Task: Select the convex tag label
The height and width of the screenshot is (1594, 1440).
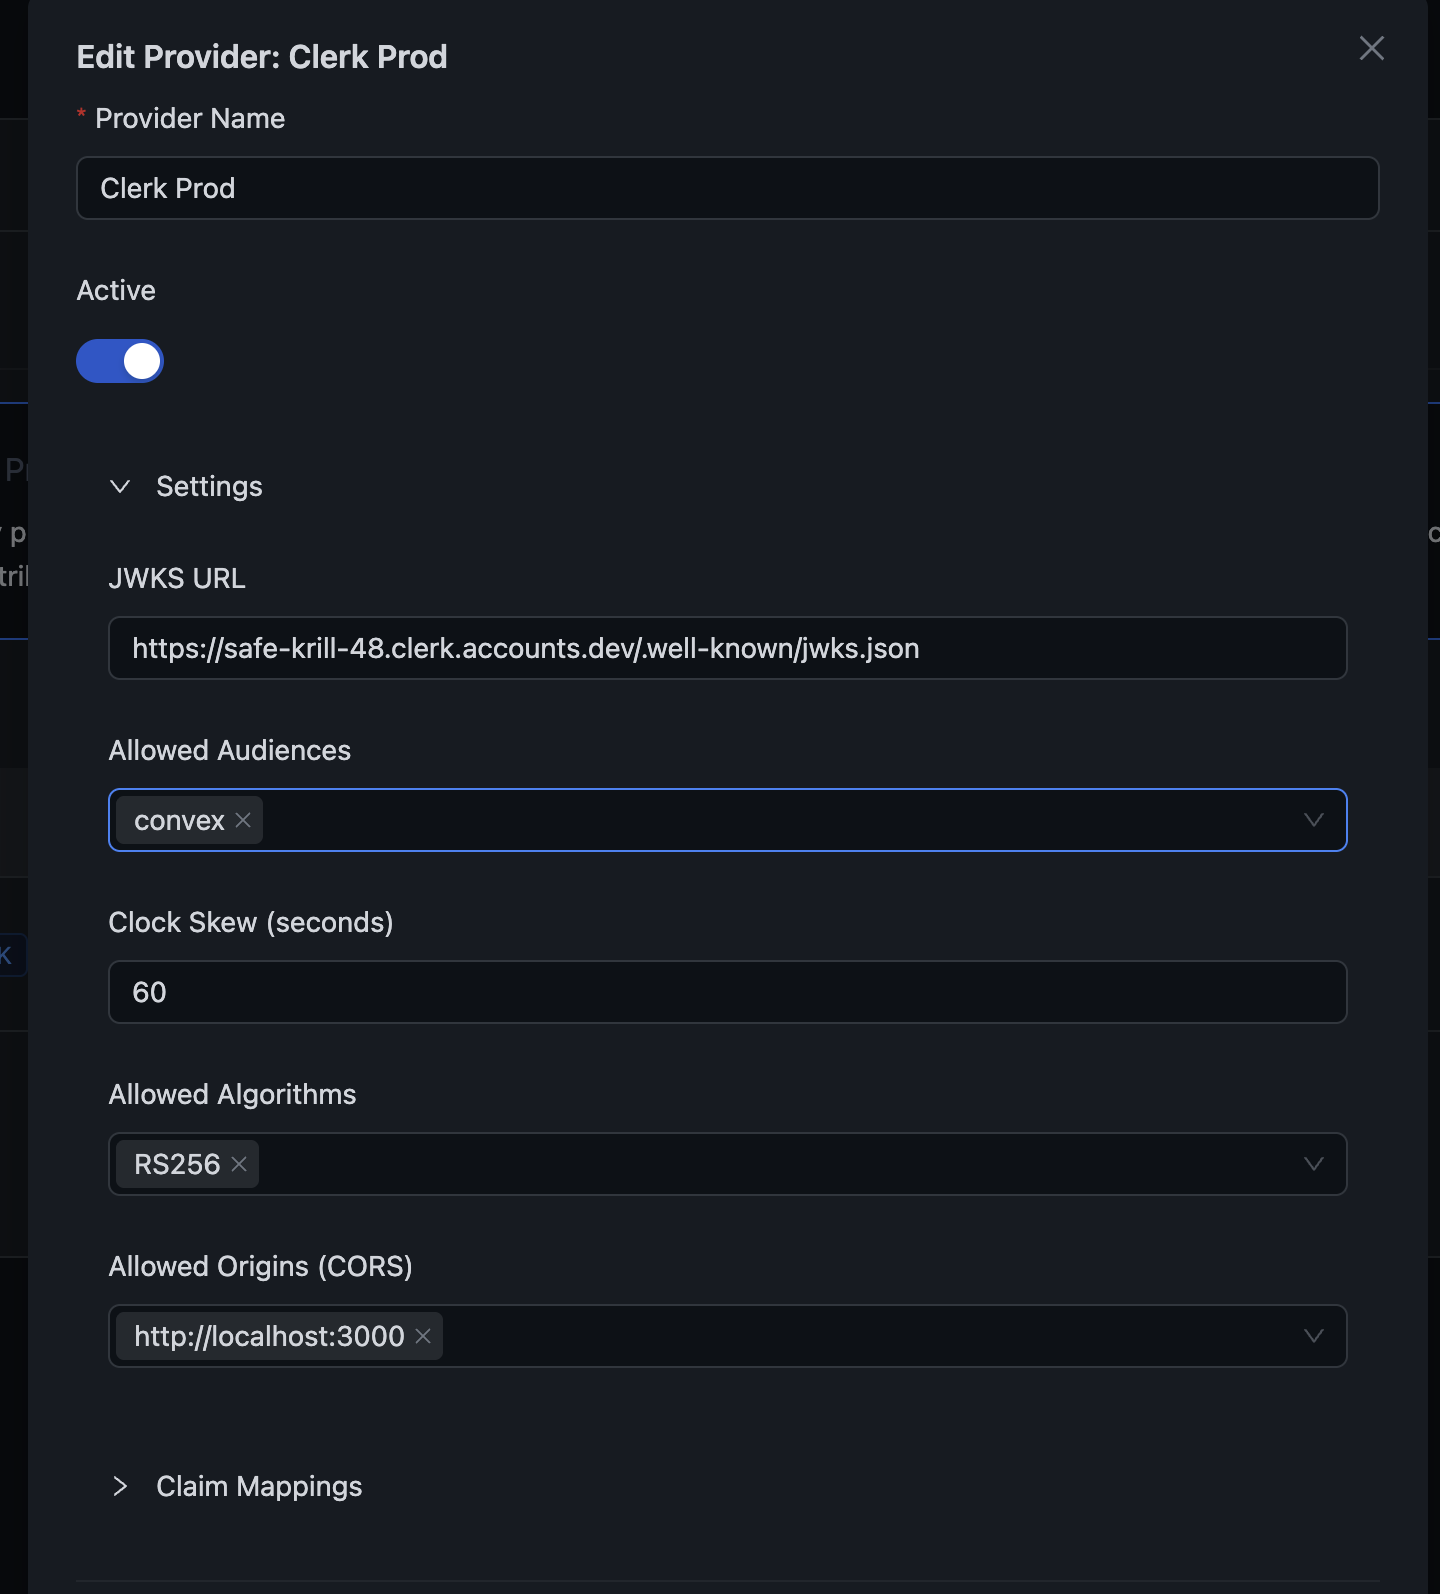Action: [x=179, y=820]
